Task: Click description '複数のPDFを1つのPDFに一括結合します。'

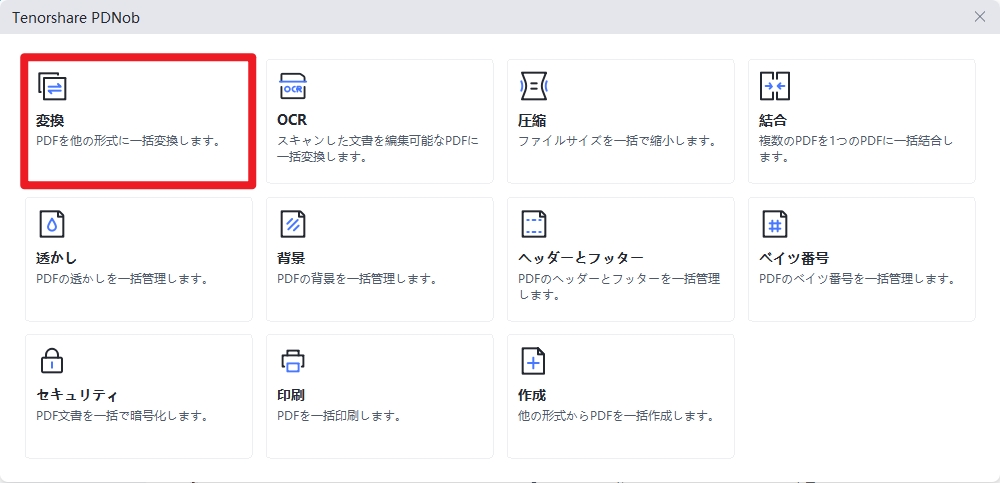Action: click(x=856, y=149)
